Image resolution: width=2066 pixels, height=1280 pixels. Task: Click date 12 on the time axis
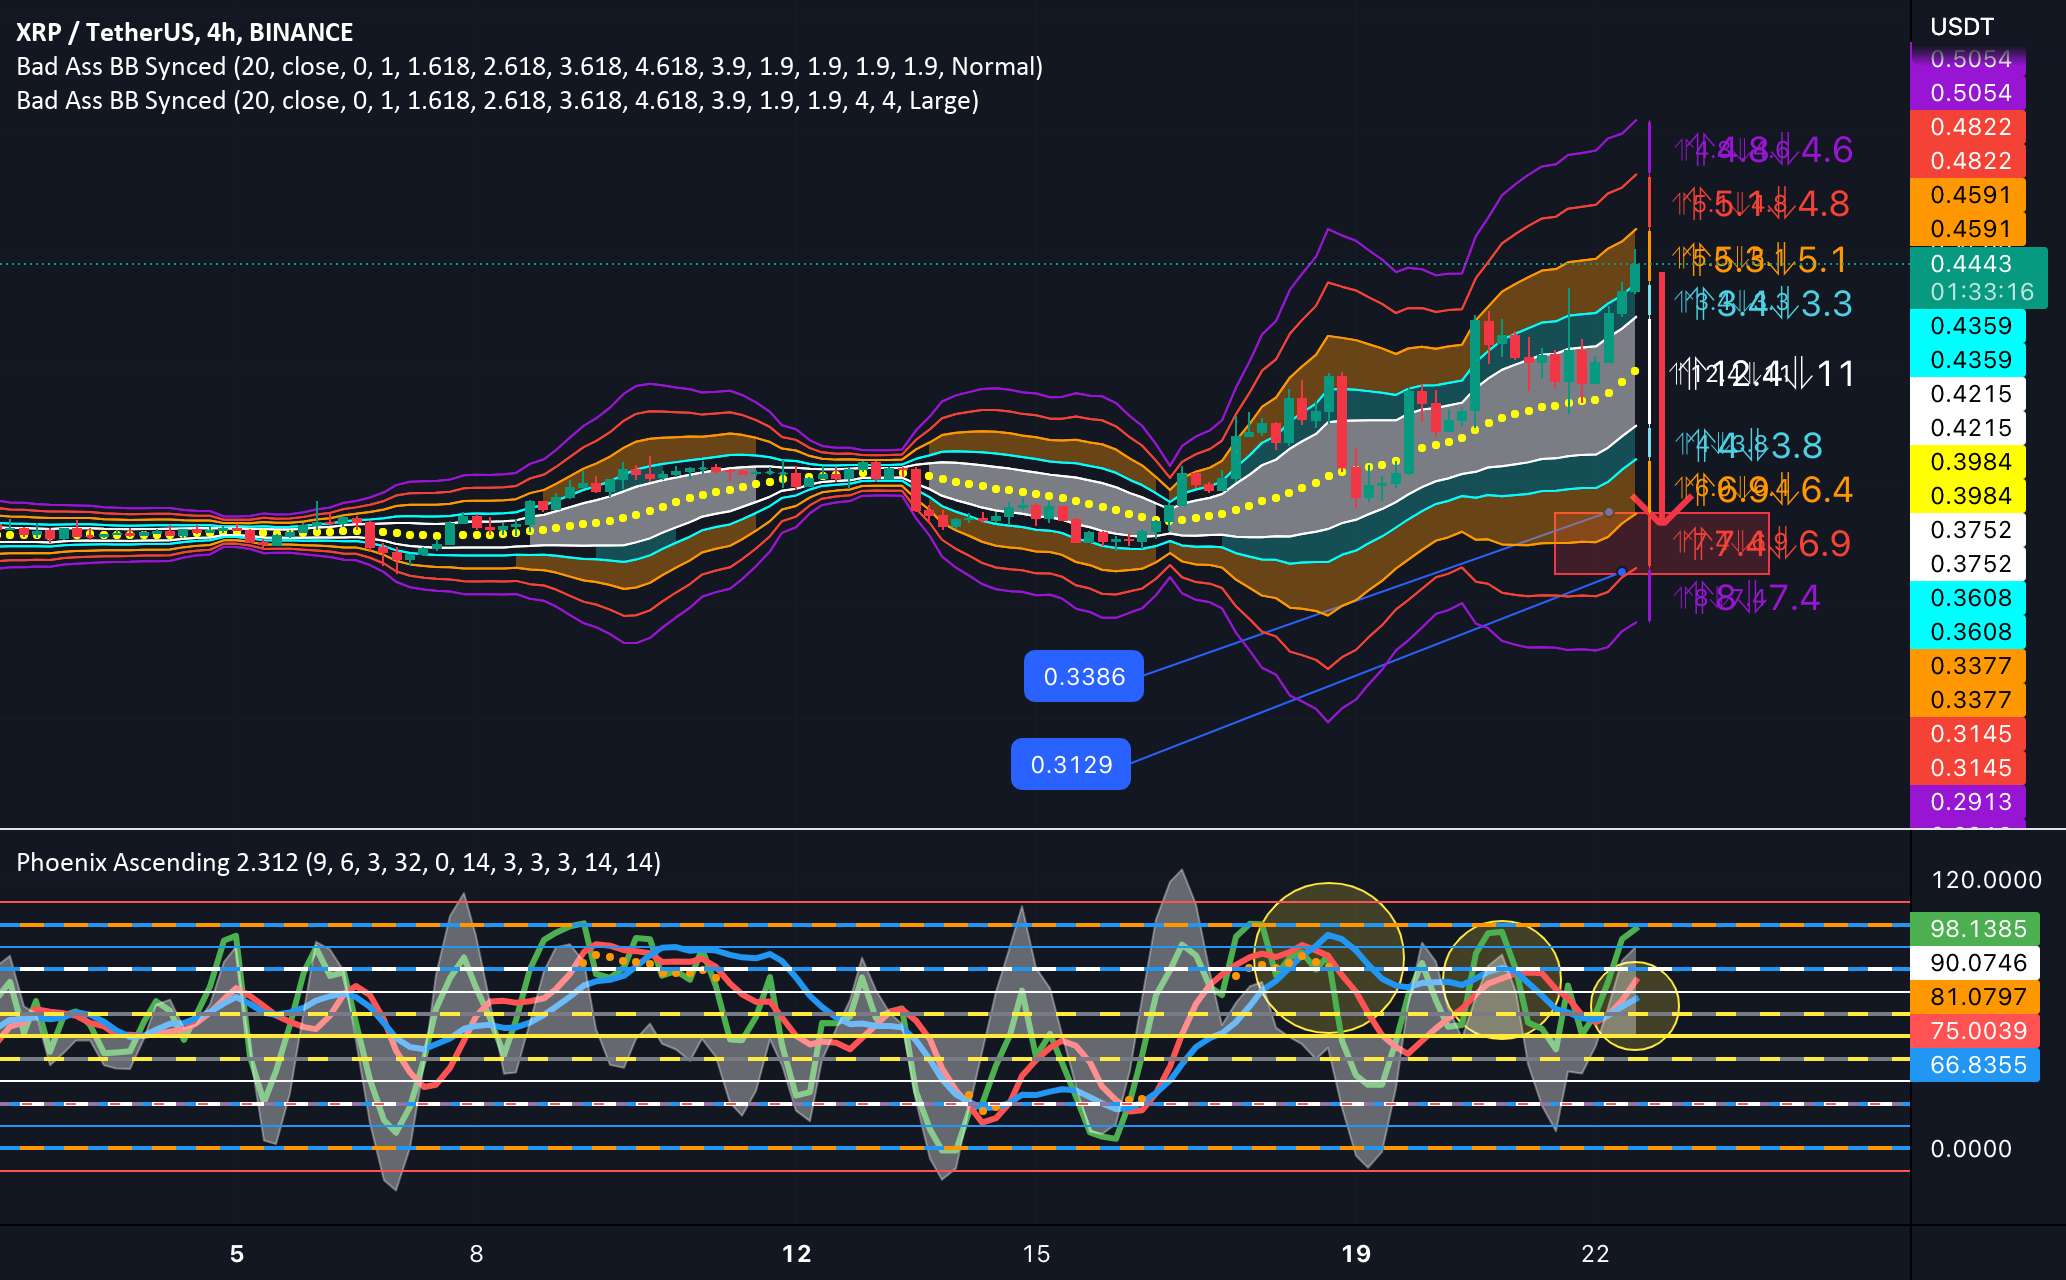click(796, 1254)
